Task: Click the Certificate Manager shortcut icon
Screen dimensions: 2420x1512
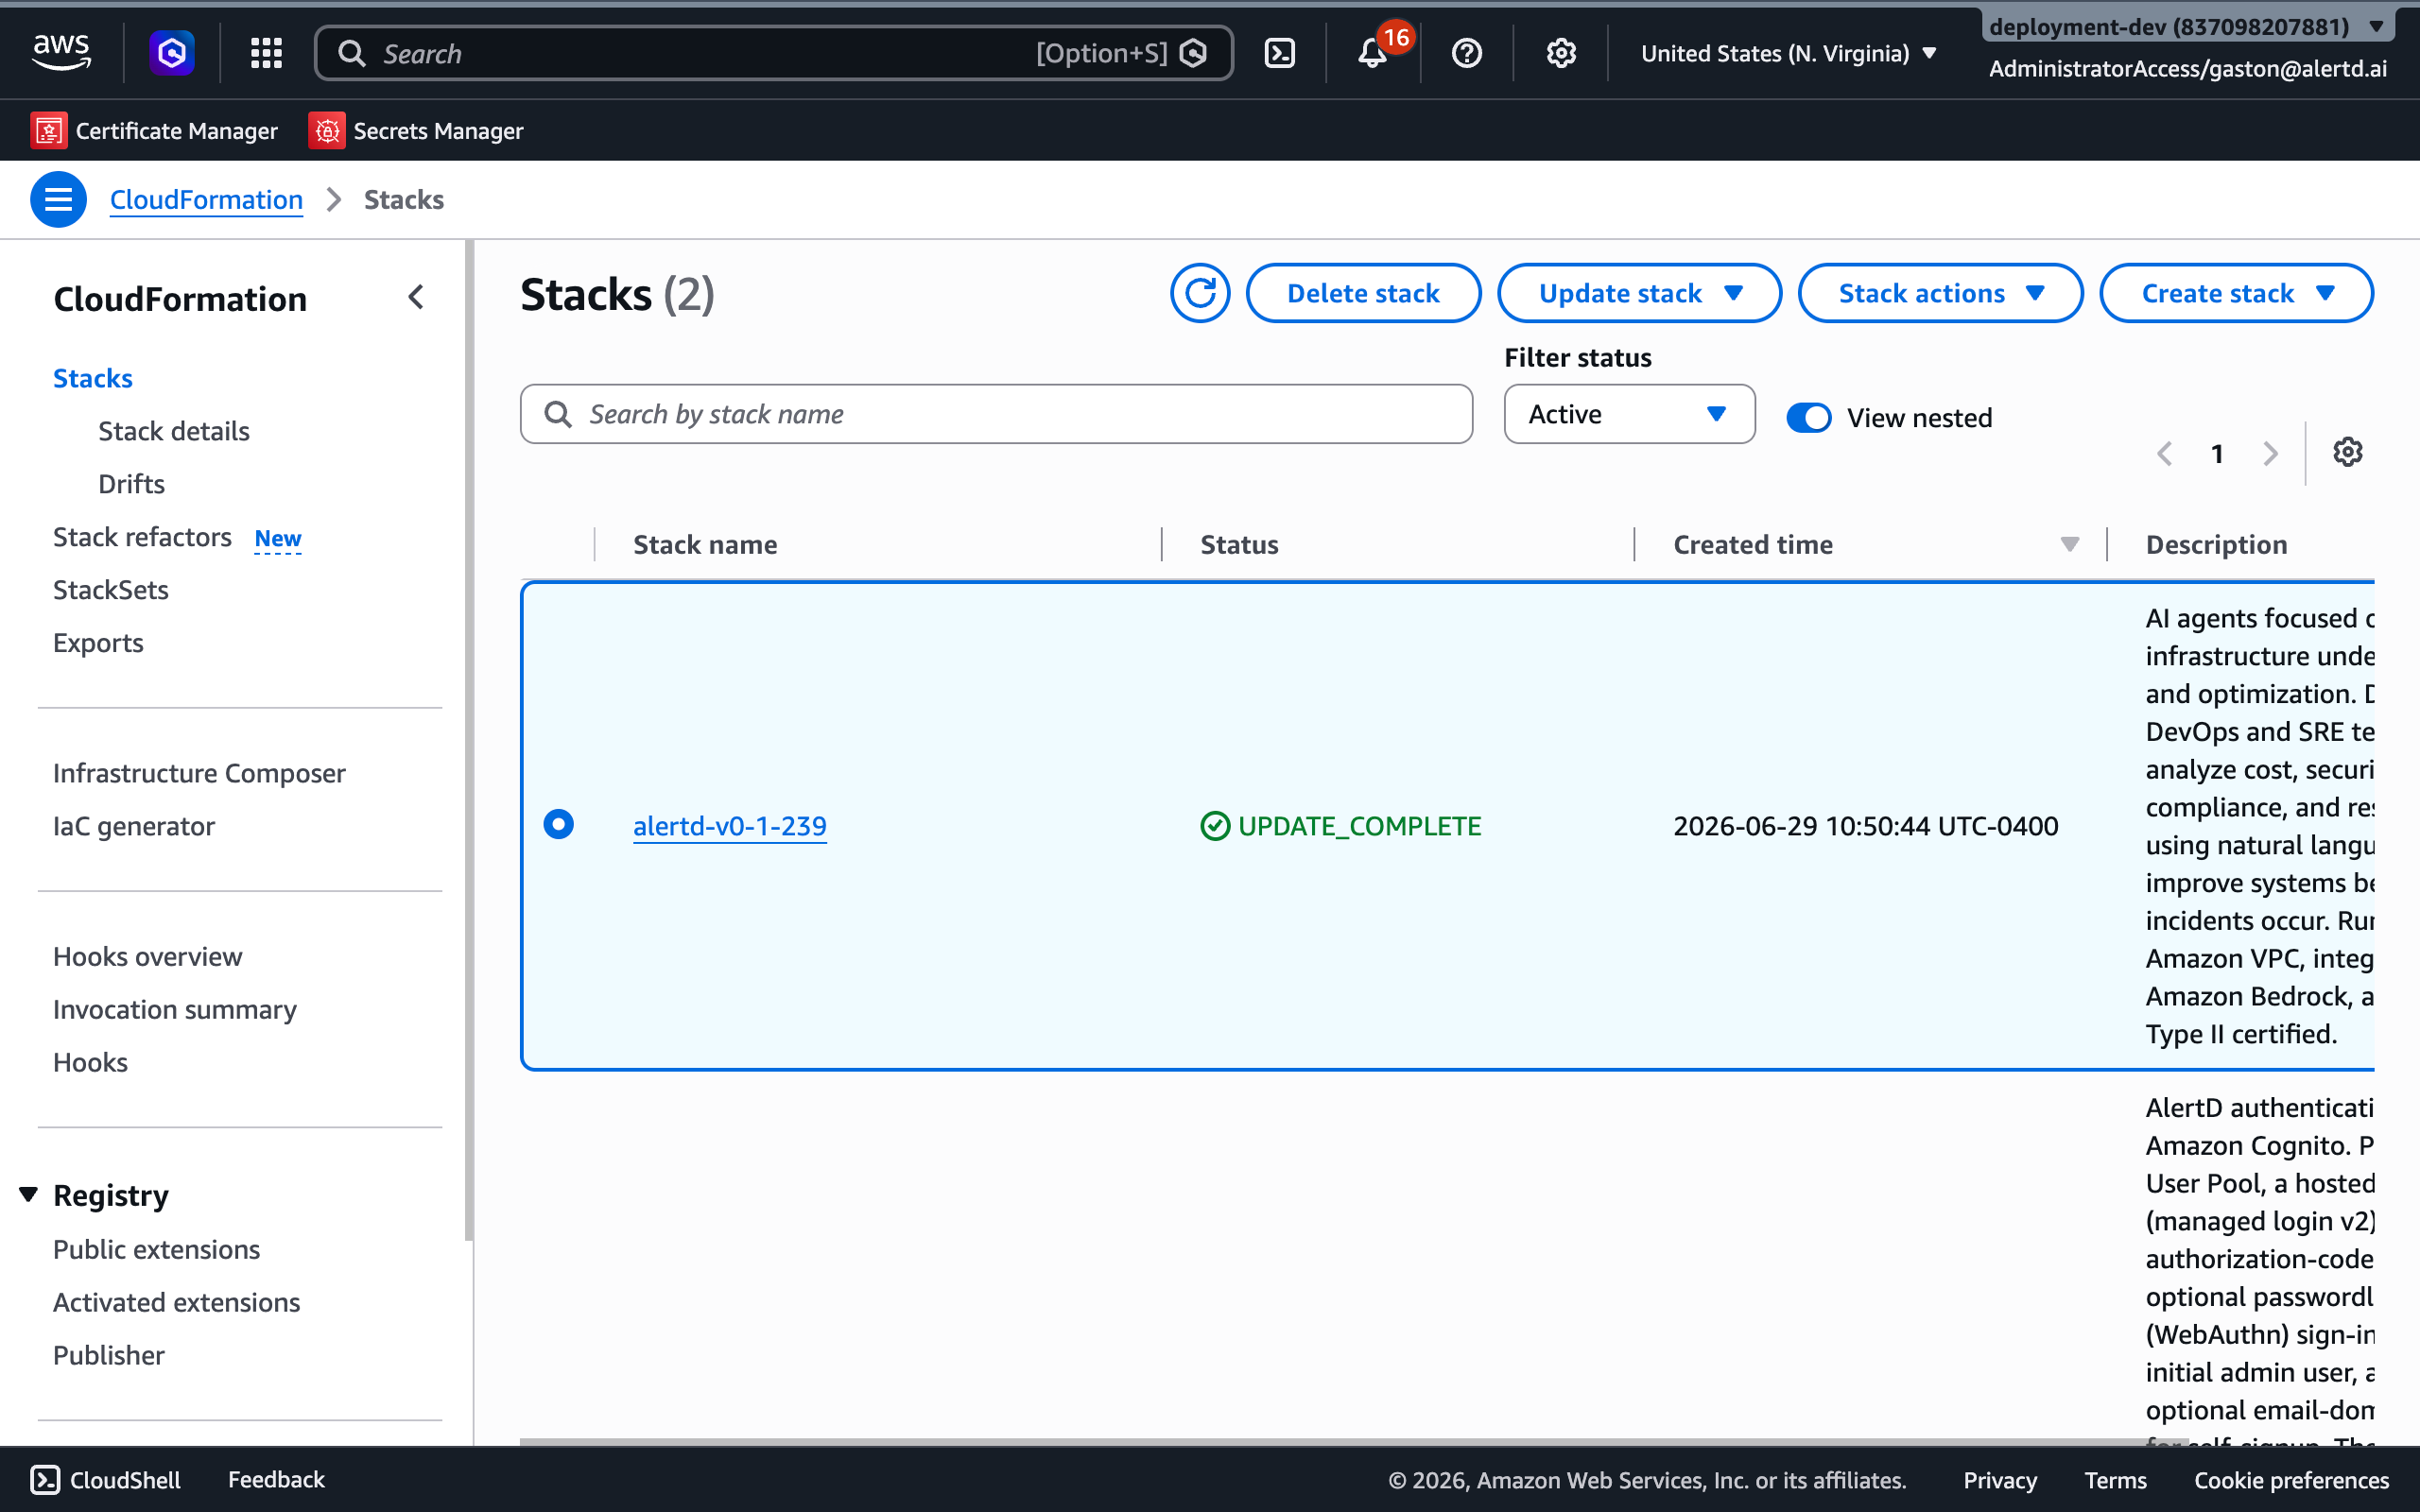Action: (49, 130)
